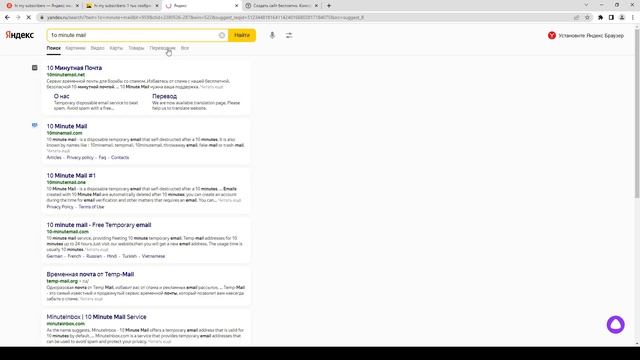The width and height of the screenshot is (640, 360).
Task: Open the 10minutemail.net green URL
Action: 66,75
